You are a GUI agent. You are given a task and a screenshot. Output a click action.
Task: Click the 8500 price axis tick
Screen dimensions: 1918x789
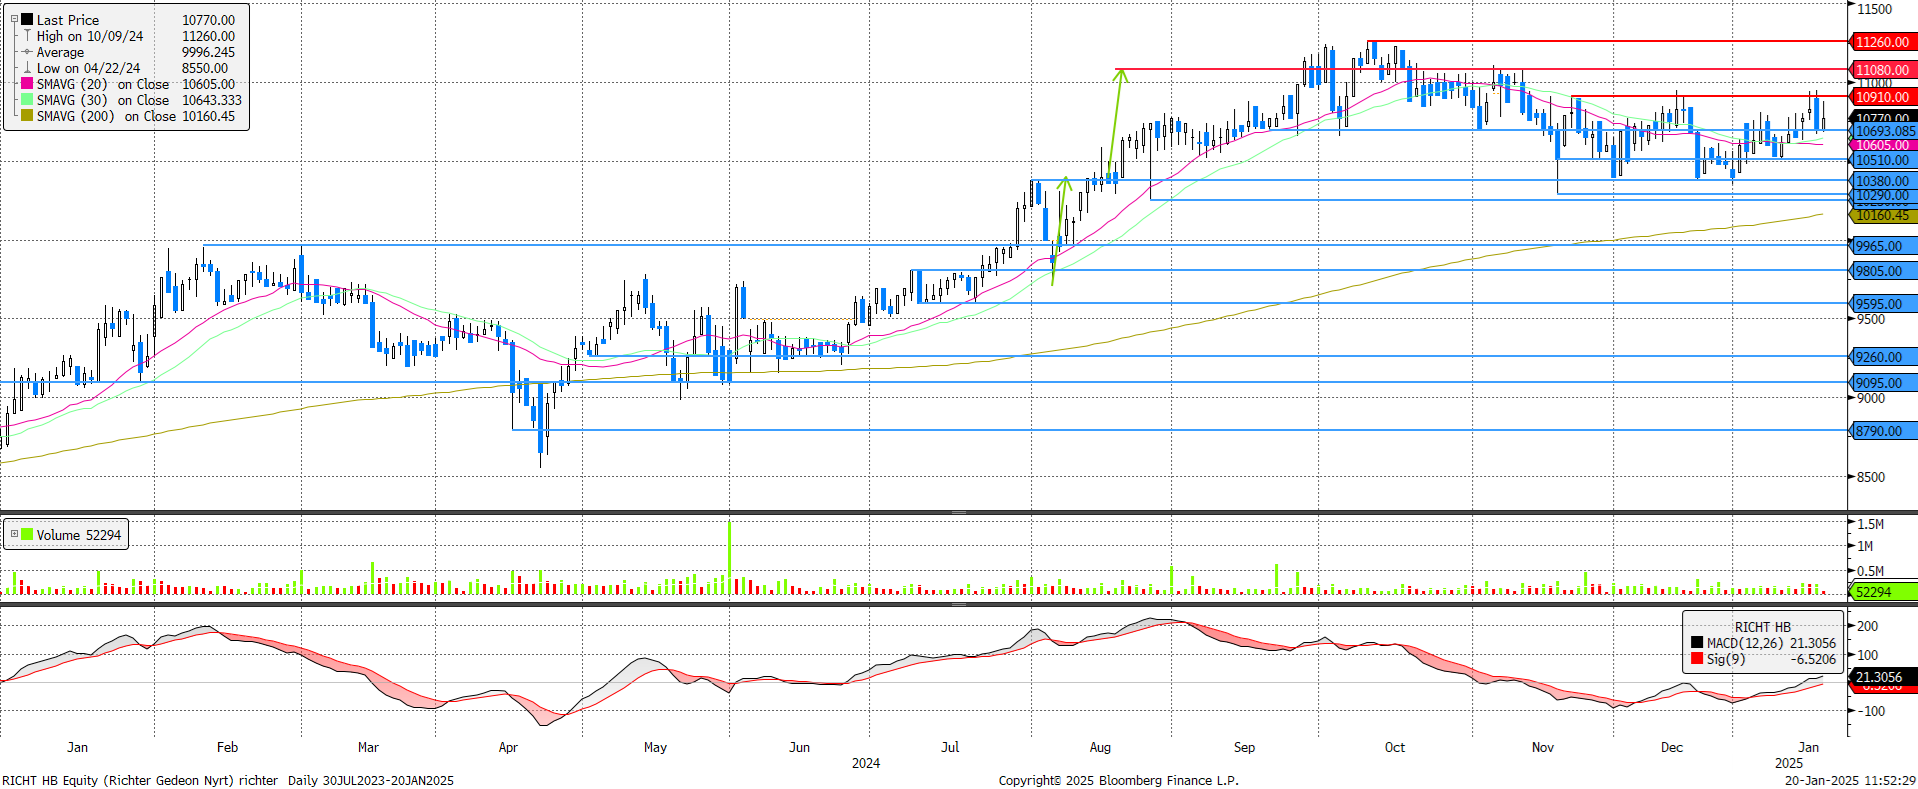click(x=1871, y=477)
